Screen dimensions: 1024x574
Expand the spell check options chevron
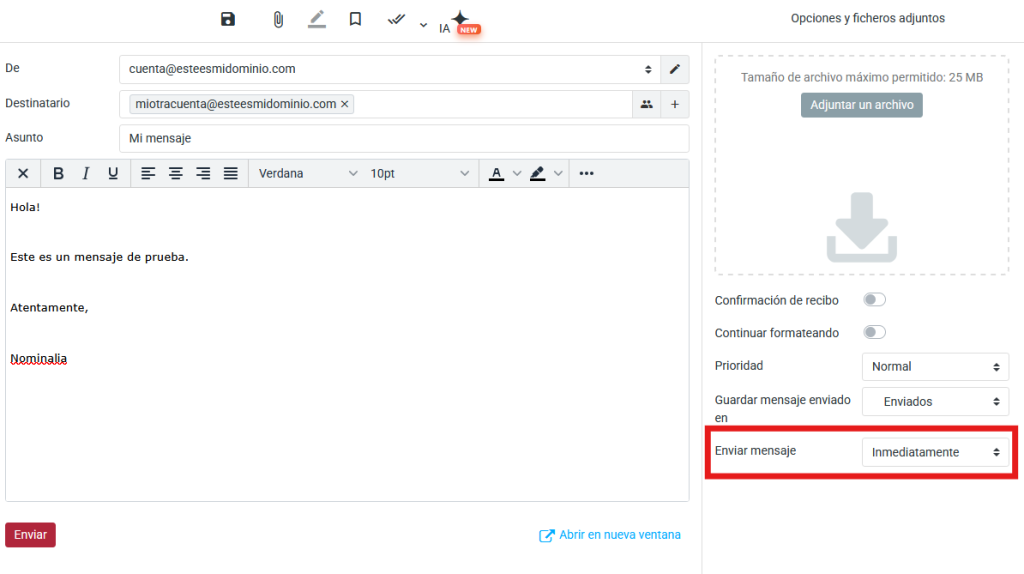tap(423, 25)
